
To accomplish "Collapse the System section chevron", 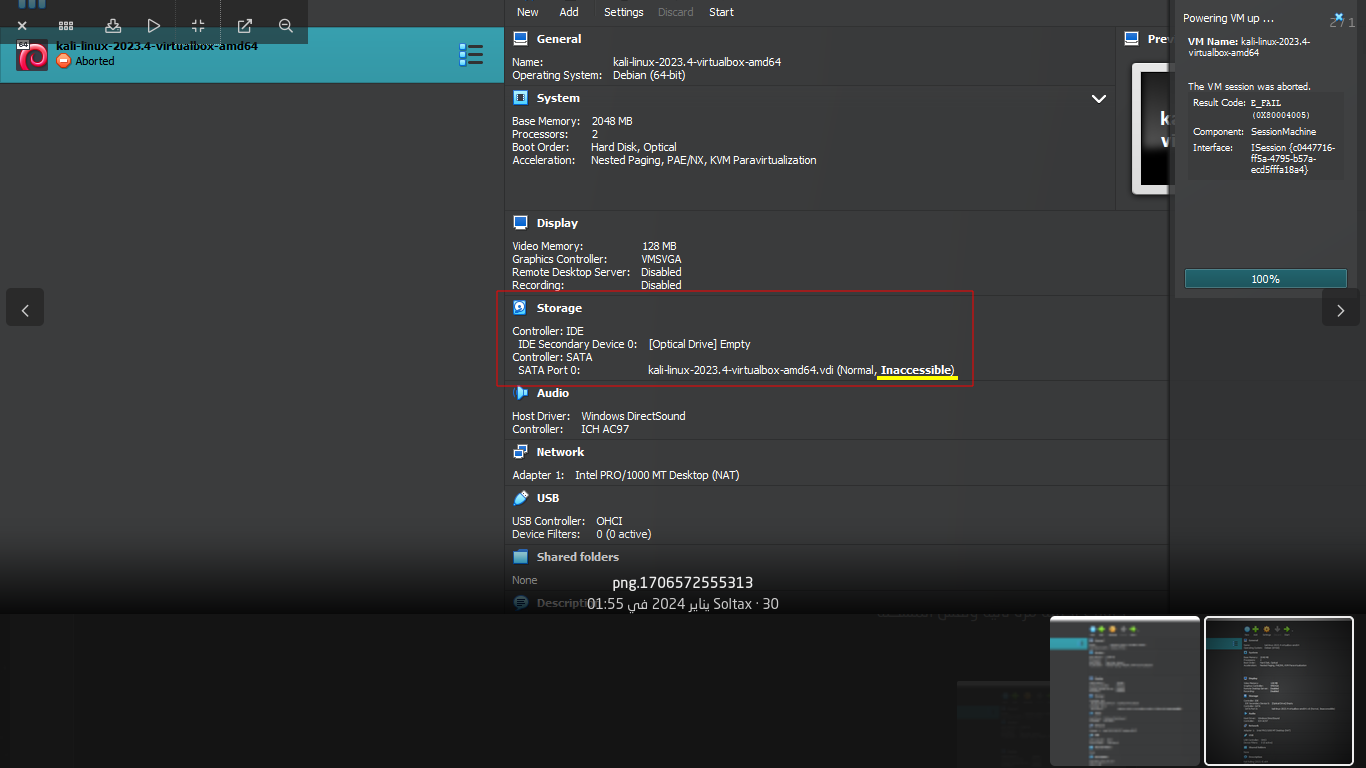I will pos(1099,99).
